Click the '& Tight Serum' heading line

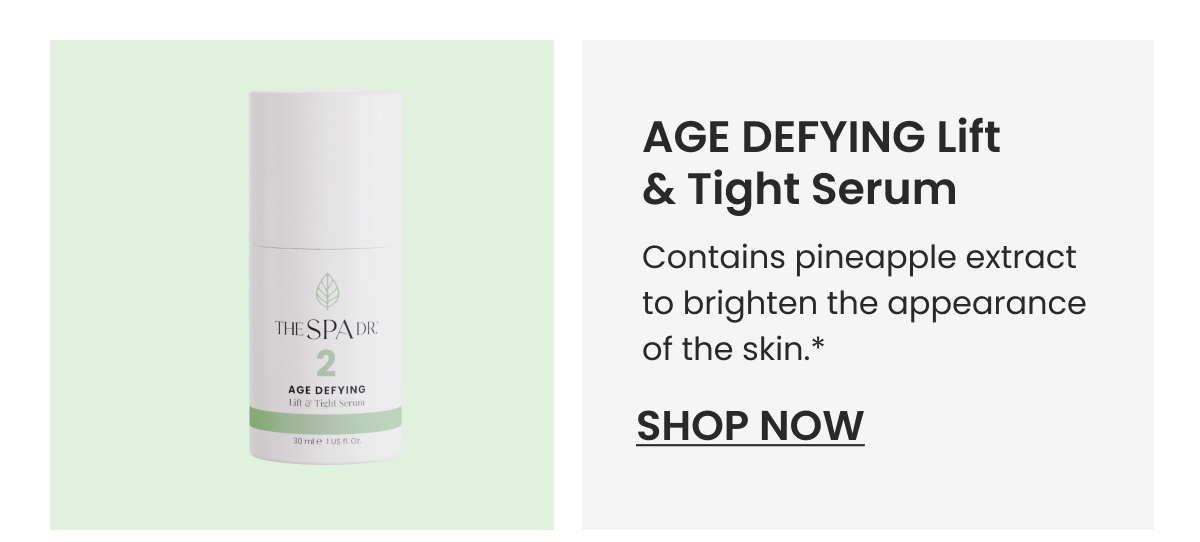pyautogui.click(x=799, y=189)
